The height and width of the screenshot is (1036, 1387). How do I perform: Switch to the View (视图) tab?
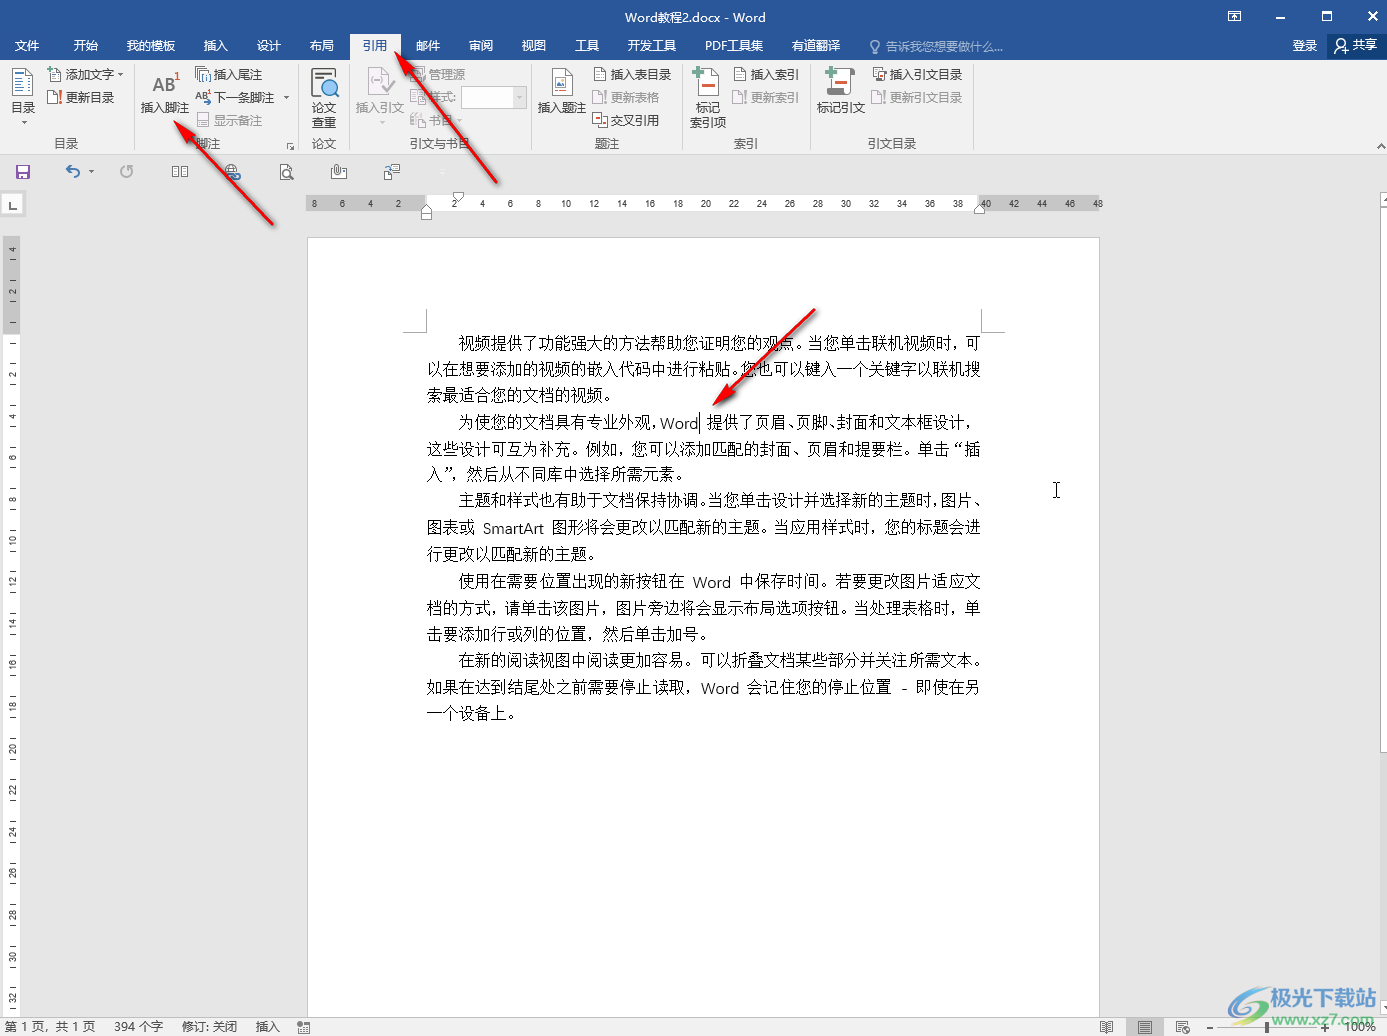pos(534,46)
